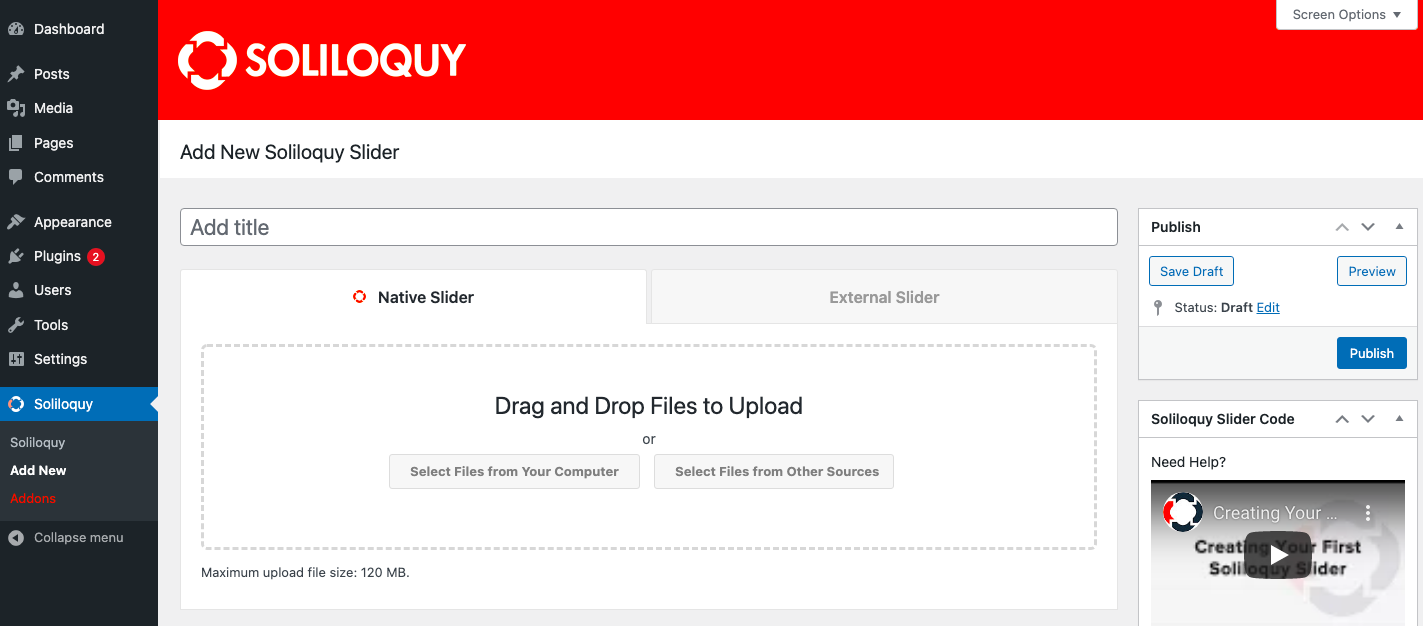Viewport: 1423px width, 626px height.
Task: Click the Edit status link
Action: pos(1268,308)
